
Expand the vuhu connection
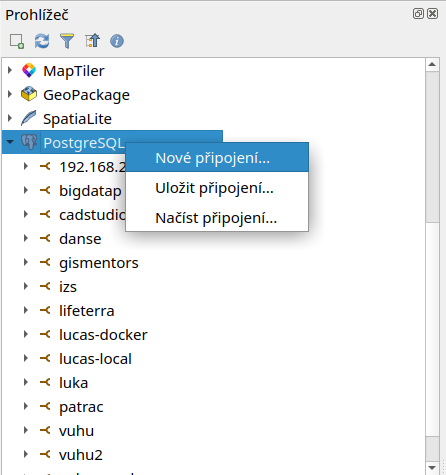pos(26,430)
